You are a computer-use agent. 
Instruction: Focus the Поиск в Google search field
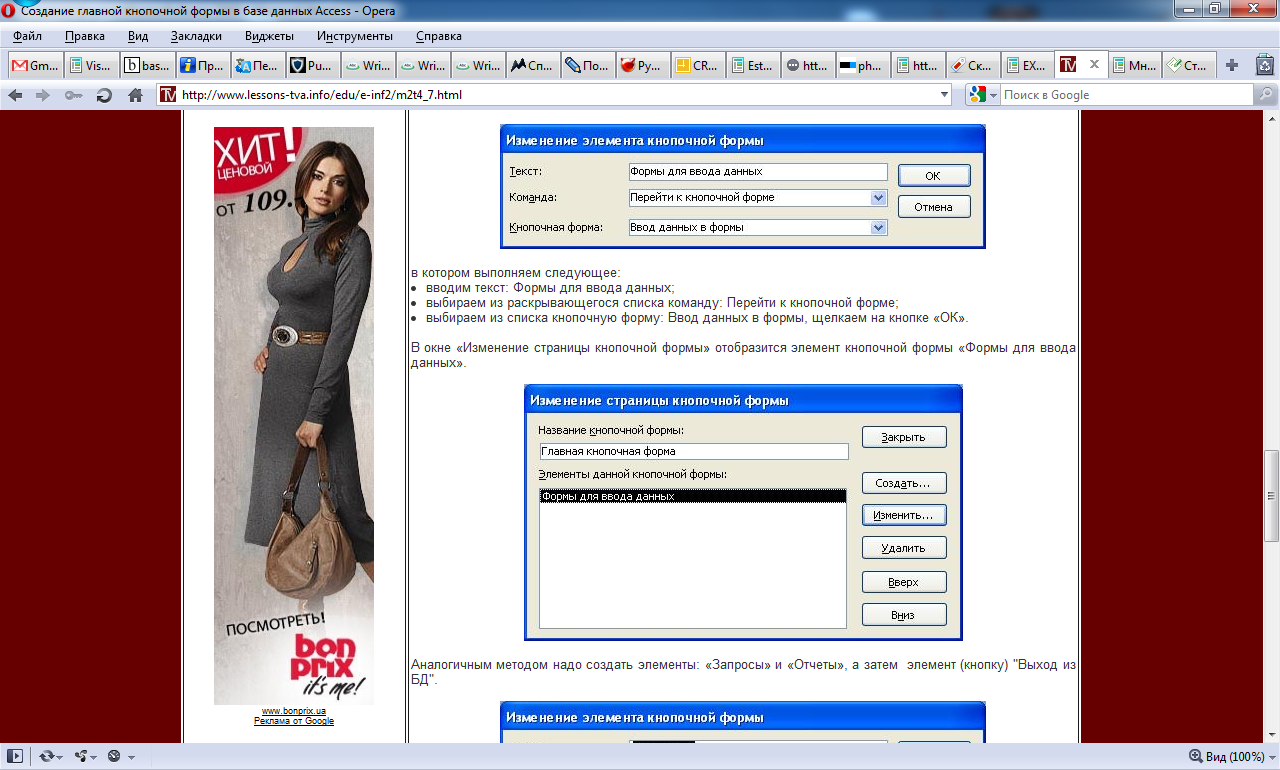click(x=1127, y=95)
